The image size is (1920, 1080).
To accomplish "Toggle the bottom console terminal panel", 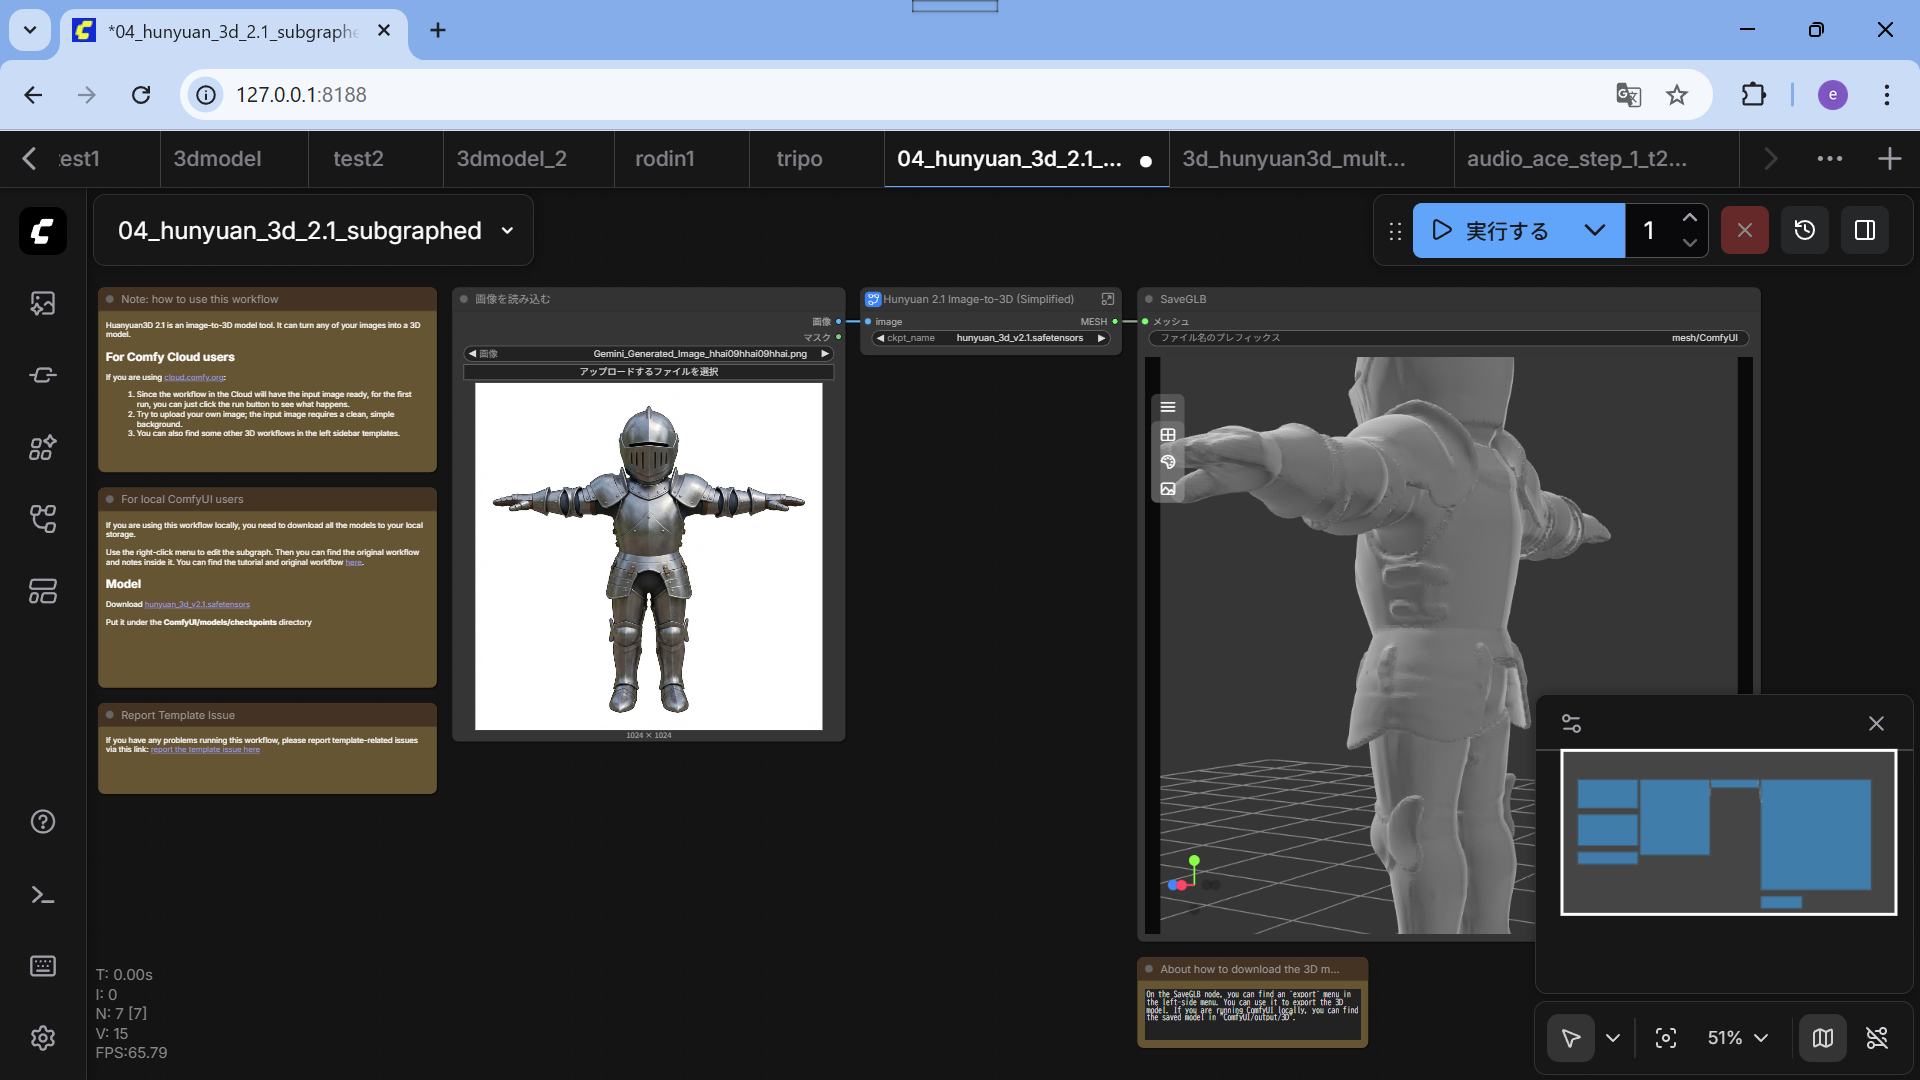I will [x=42, y=895].
